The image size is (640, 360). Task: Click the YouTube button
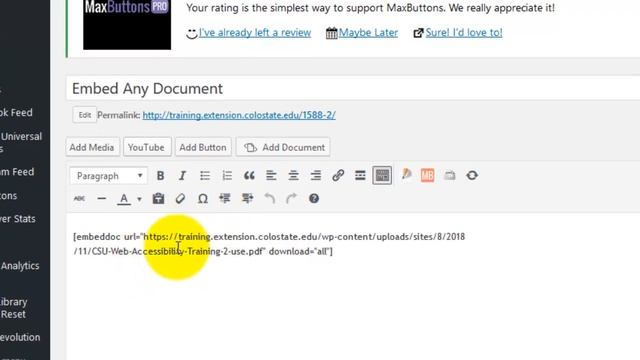[x=147, y=147]
